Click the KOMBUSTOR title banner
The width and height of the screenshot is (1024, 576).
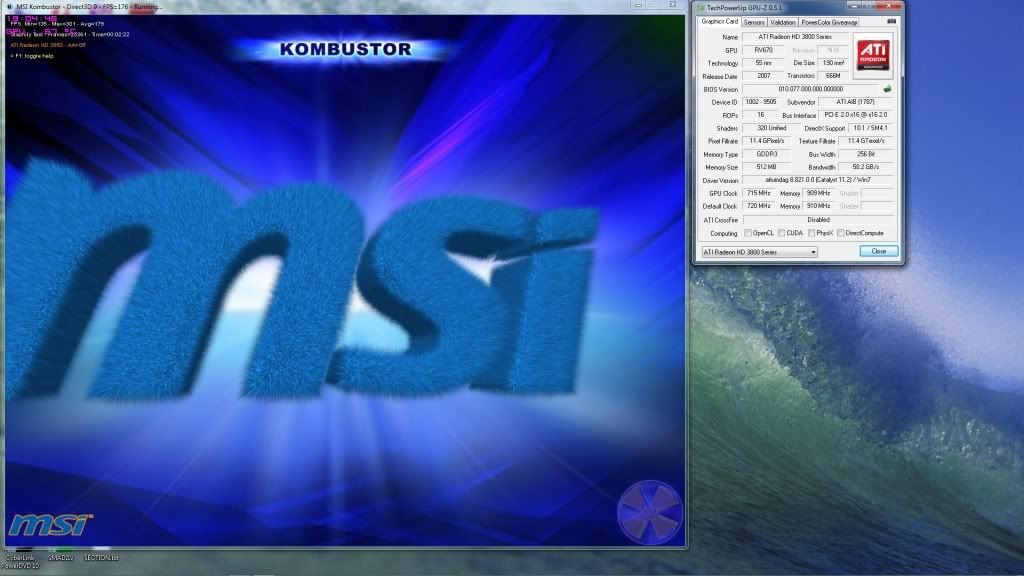[x=345, y=50]
